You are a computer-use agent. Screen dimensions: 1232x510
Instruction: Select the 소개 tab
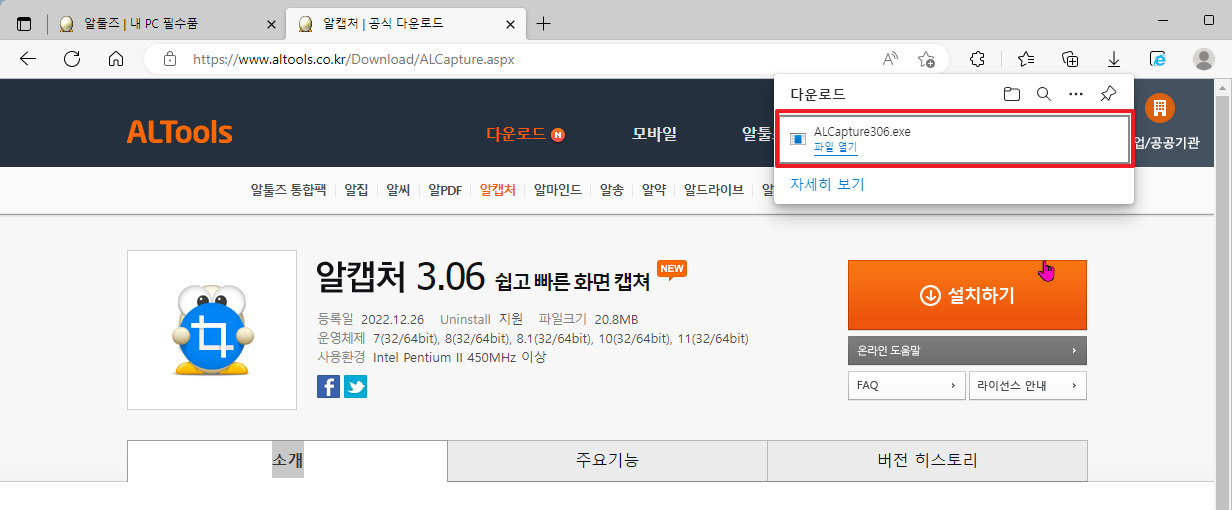pos(287,461)
